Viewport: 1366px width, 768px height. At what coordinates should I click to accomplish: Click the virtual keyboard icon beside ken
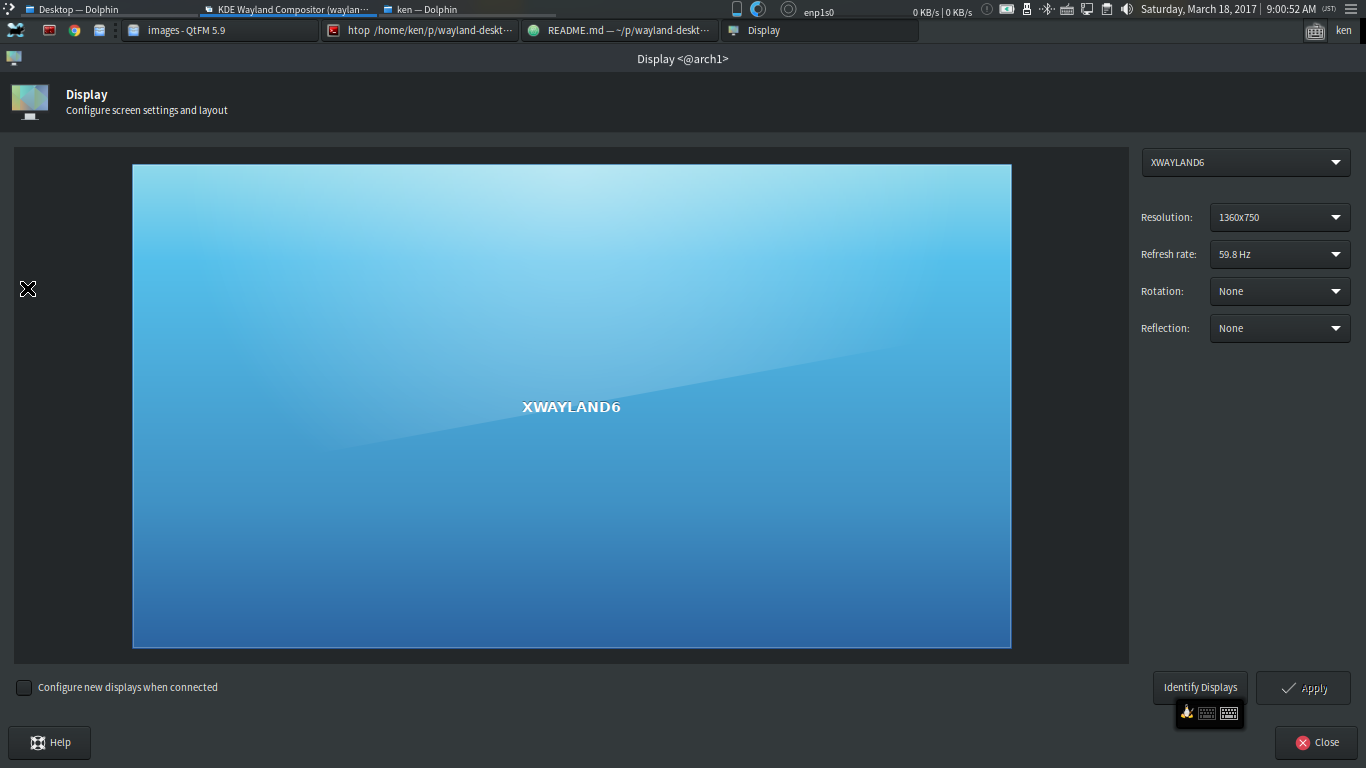click(1315, 31)
